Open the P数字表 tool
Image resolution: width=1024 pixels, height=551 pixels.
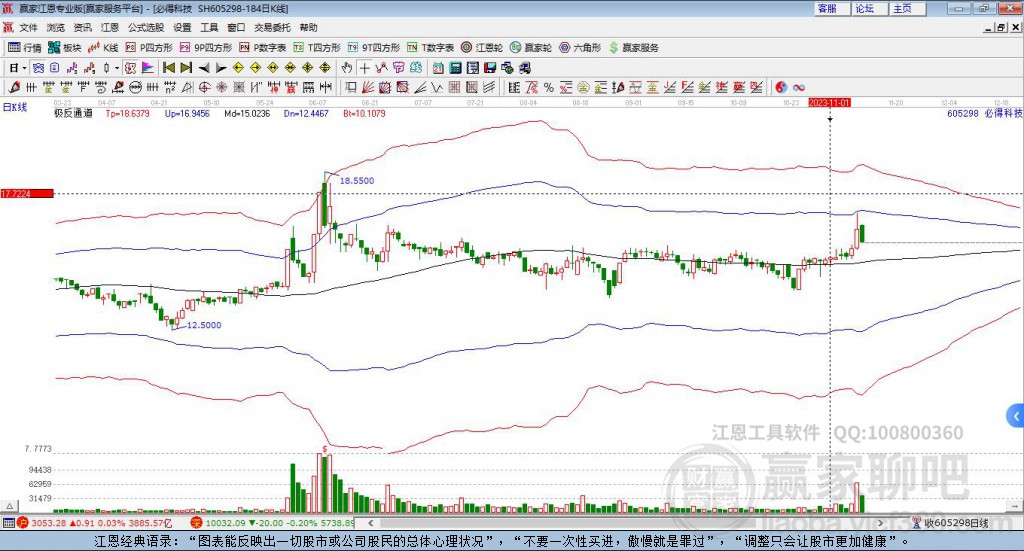click(263, 48)
